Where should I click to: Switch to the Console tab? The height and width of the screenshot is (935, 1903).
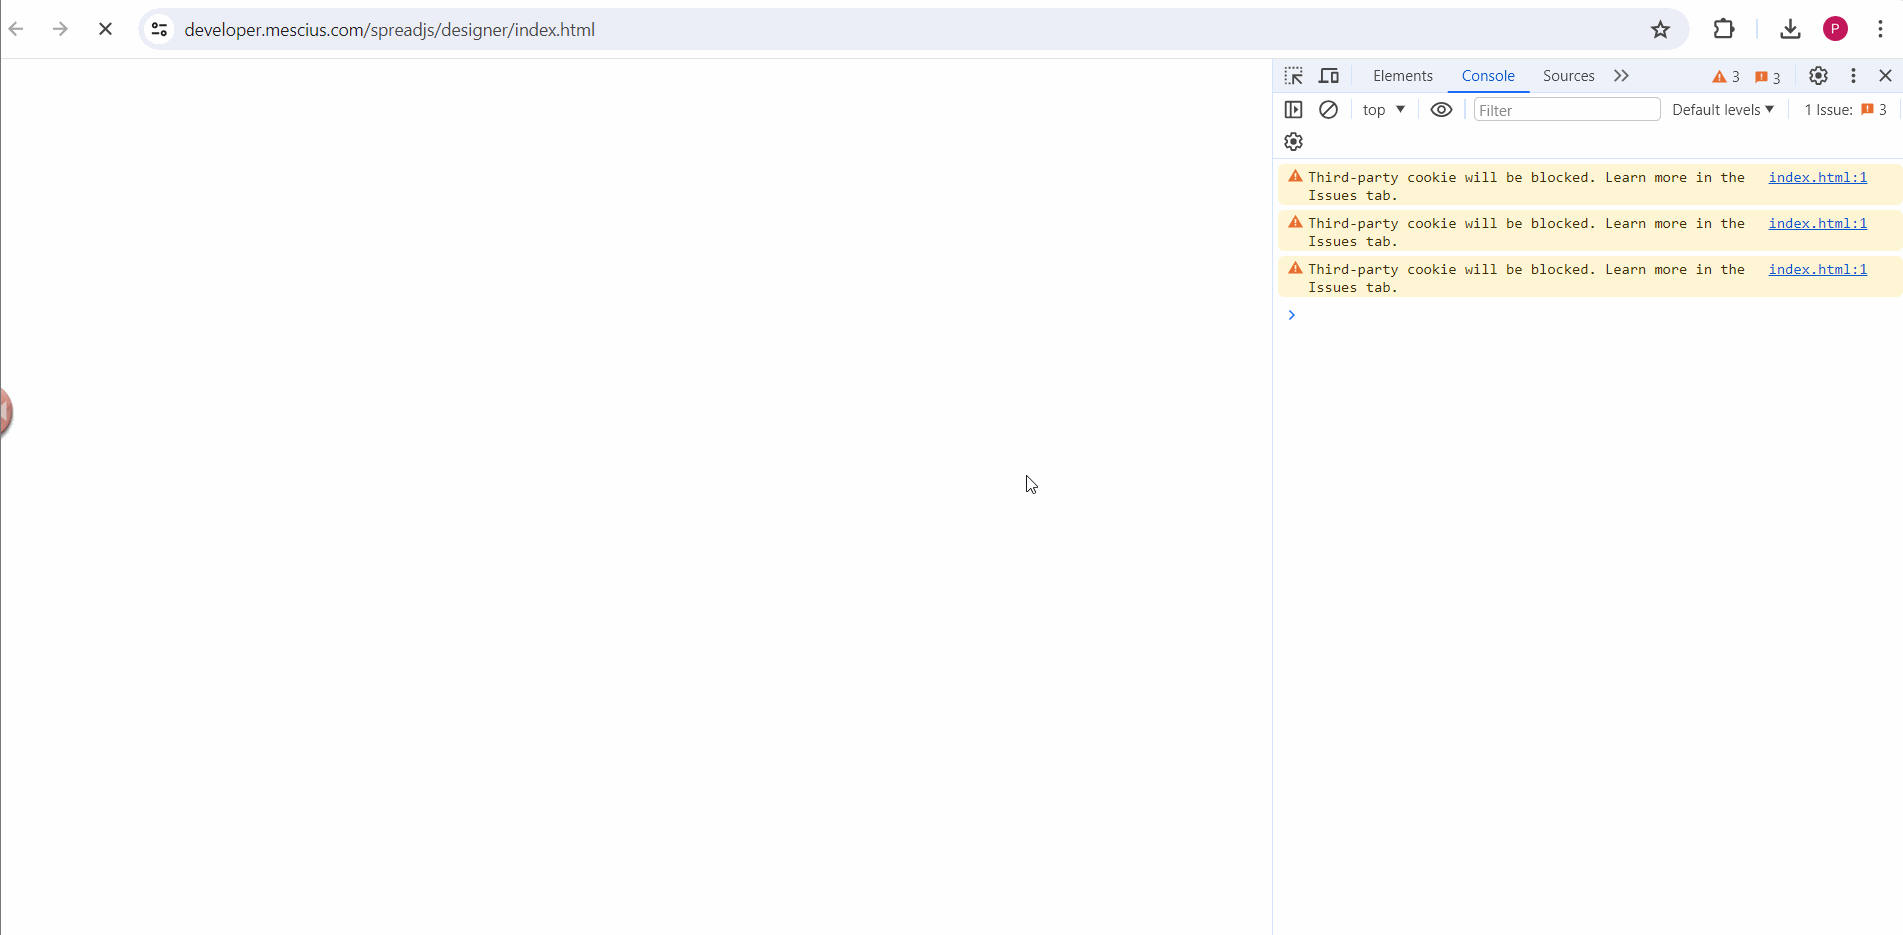(x=1488, y=76)
